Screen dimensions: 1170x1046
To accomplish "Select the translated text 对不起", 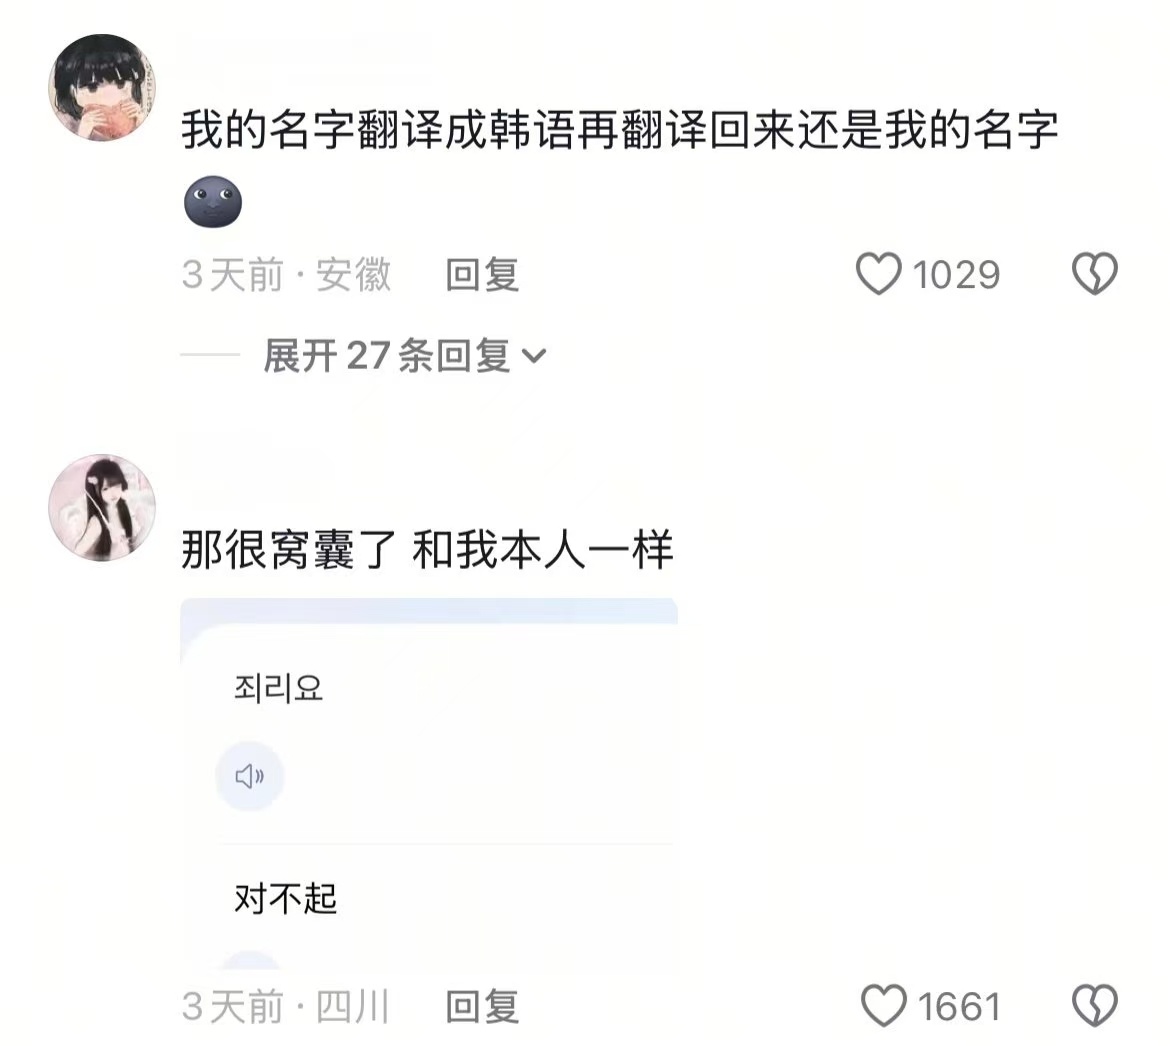I will [x=286, y=898].
